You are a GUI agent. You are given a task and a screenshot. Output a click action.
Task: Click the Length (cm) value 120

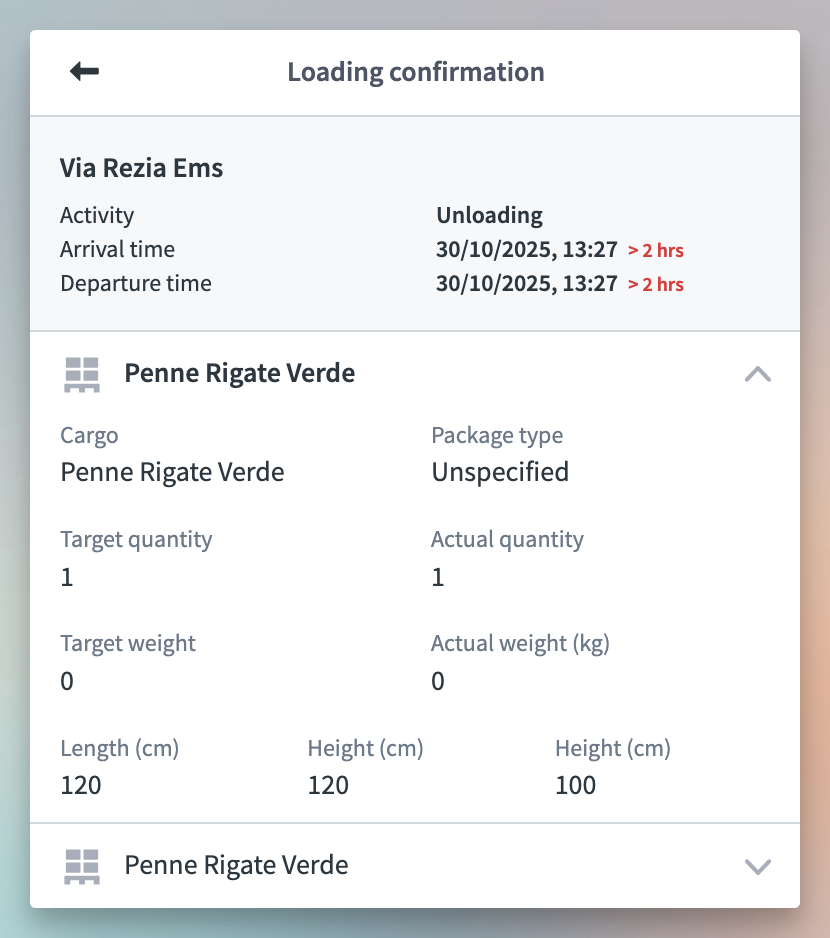(81, 785)
